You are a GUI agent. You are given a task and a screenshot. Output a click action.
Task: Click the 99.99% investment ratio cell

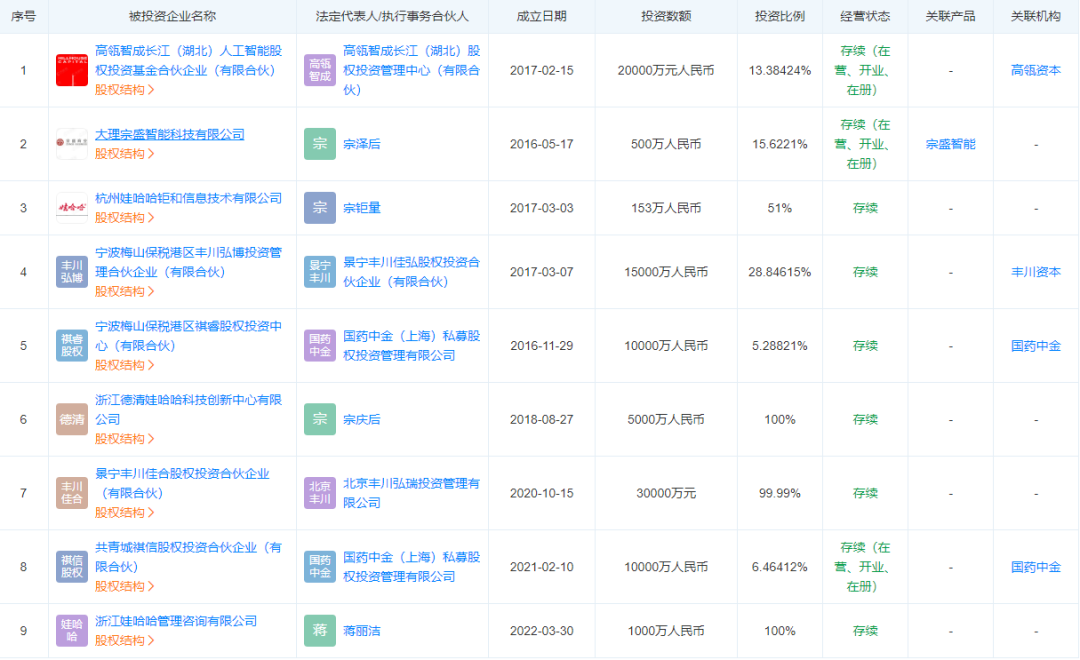(780, 493)
